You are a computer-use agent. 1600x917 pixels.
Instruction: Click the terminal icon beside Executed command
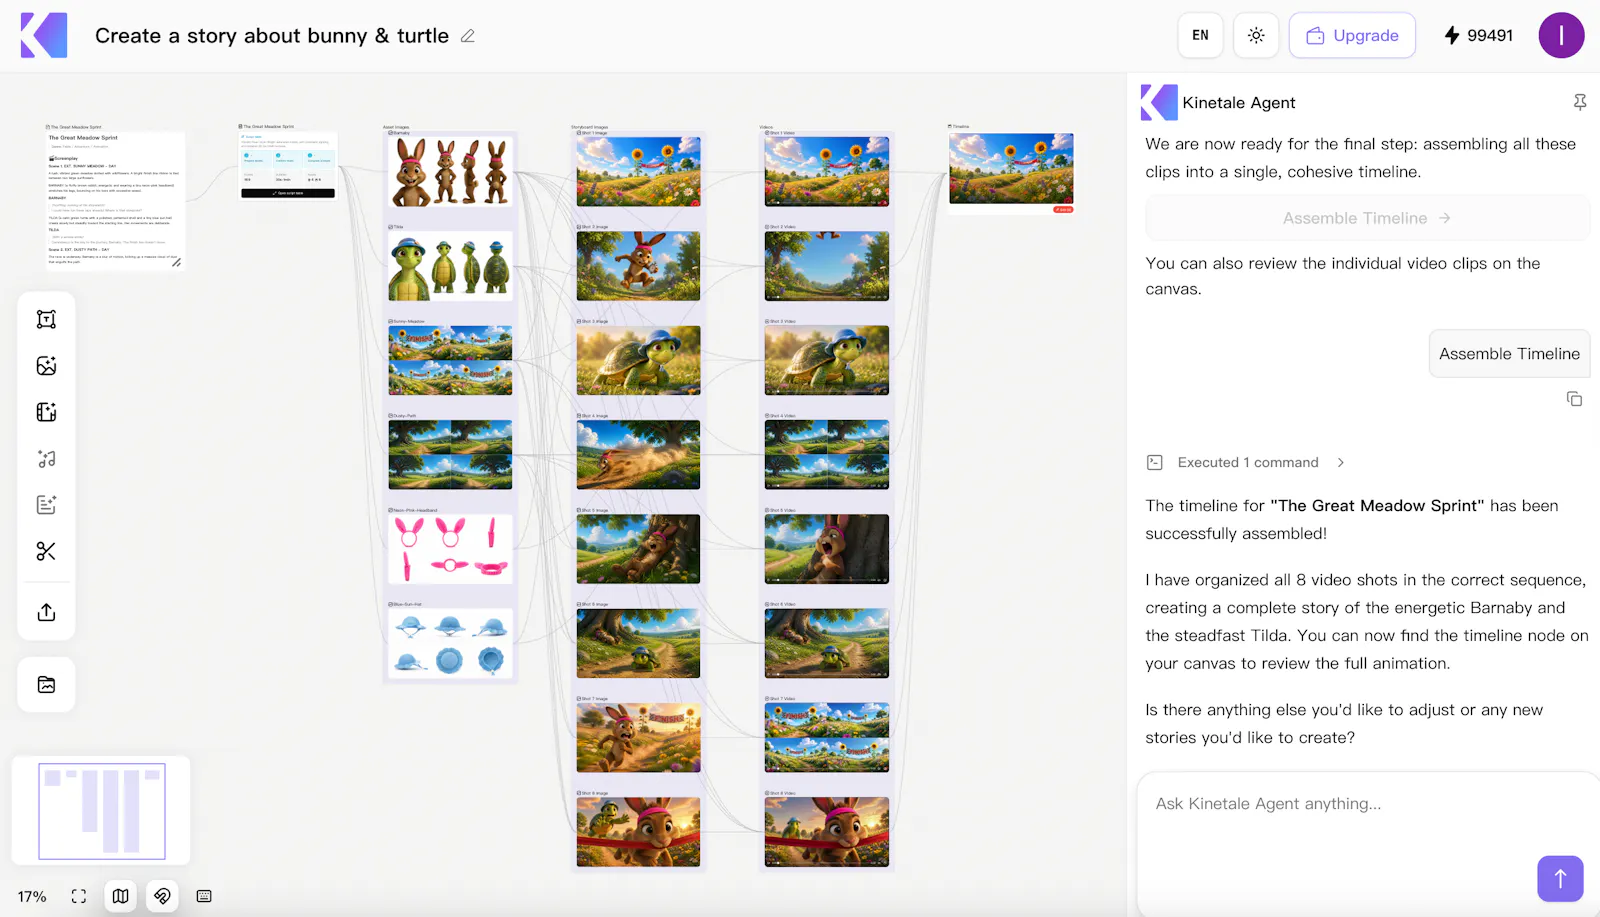1155,462
